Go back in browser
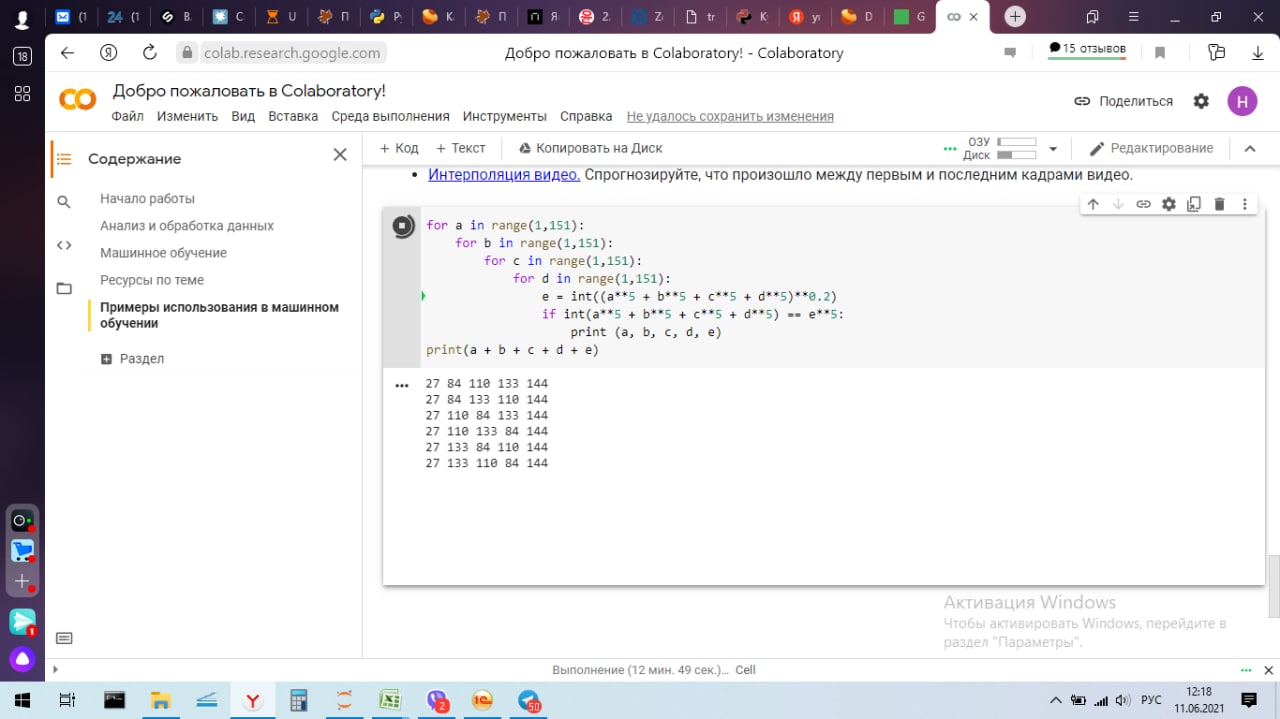The width and height of the screenshot is (1280, 719). 67,53
